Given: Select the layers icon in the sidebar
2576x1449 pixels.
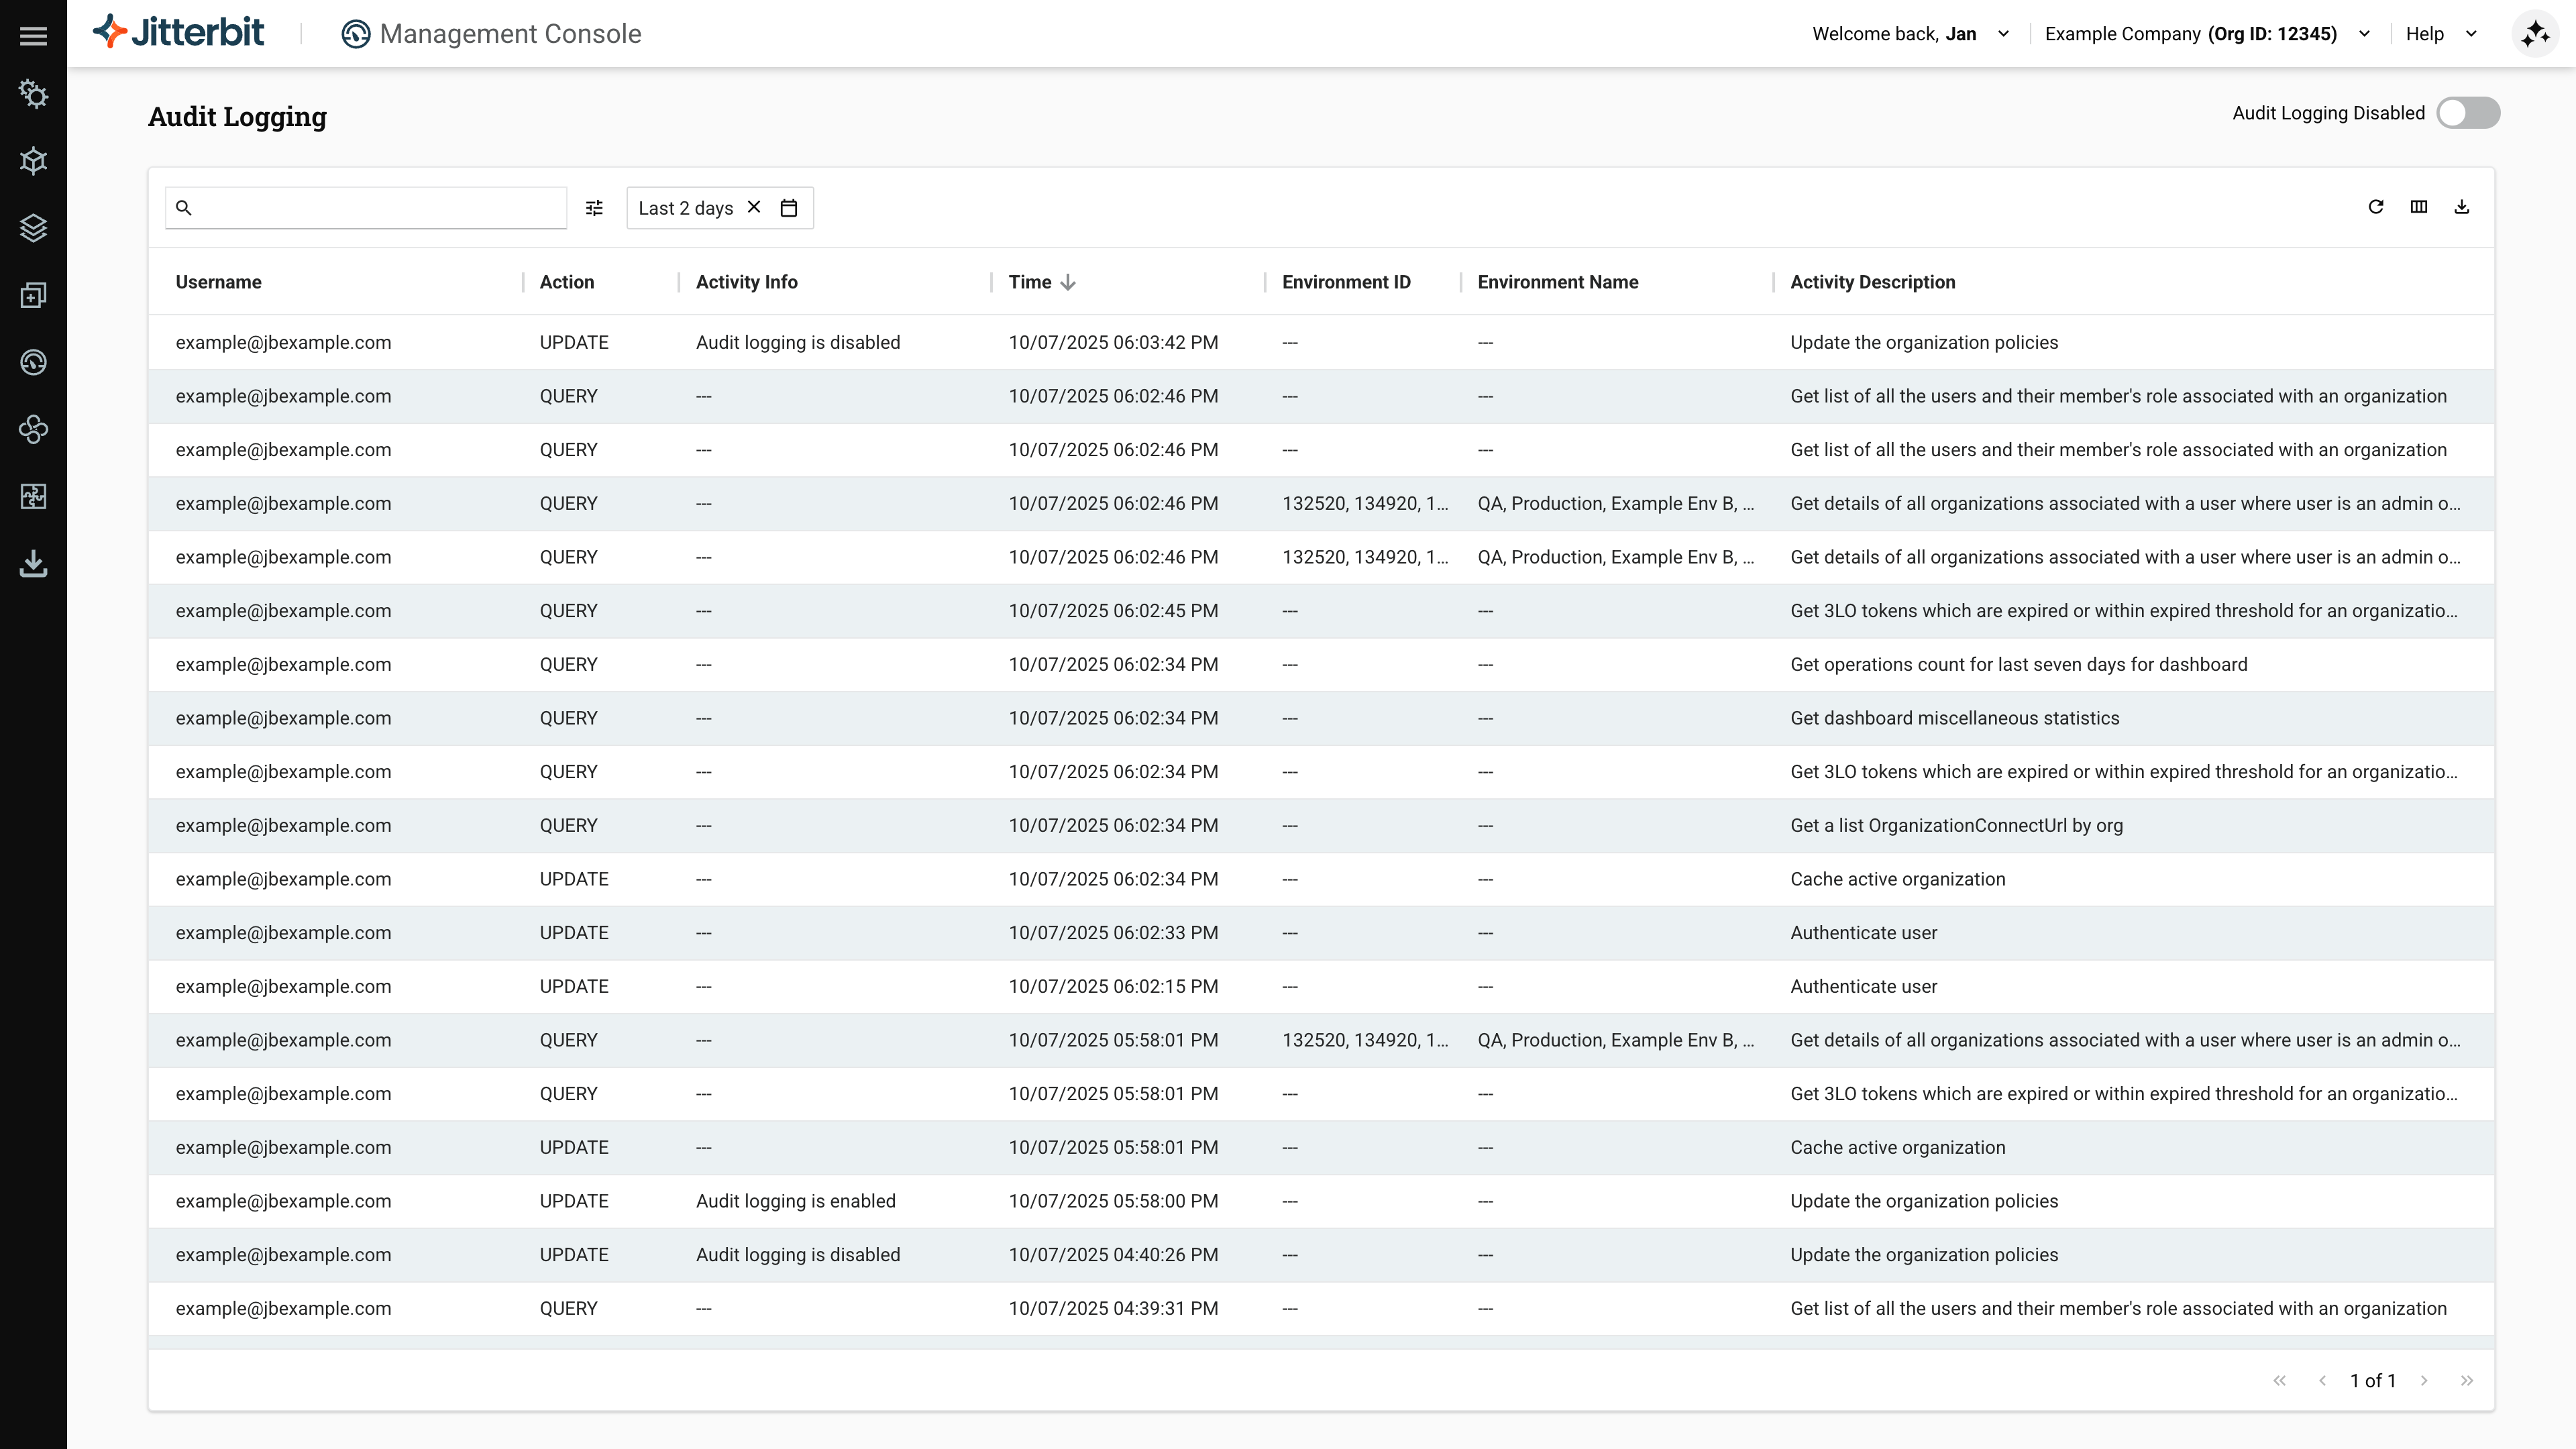Looking at the screenshot, I should [x=34, y=228].
